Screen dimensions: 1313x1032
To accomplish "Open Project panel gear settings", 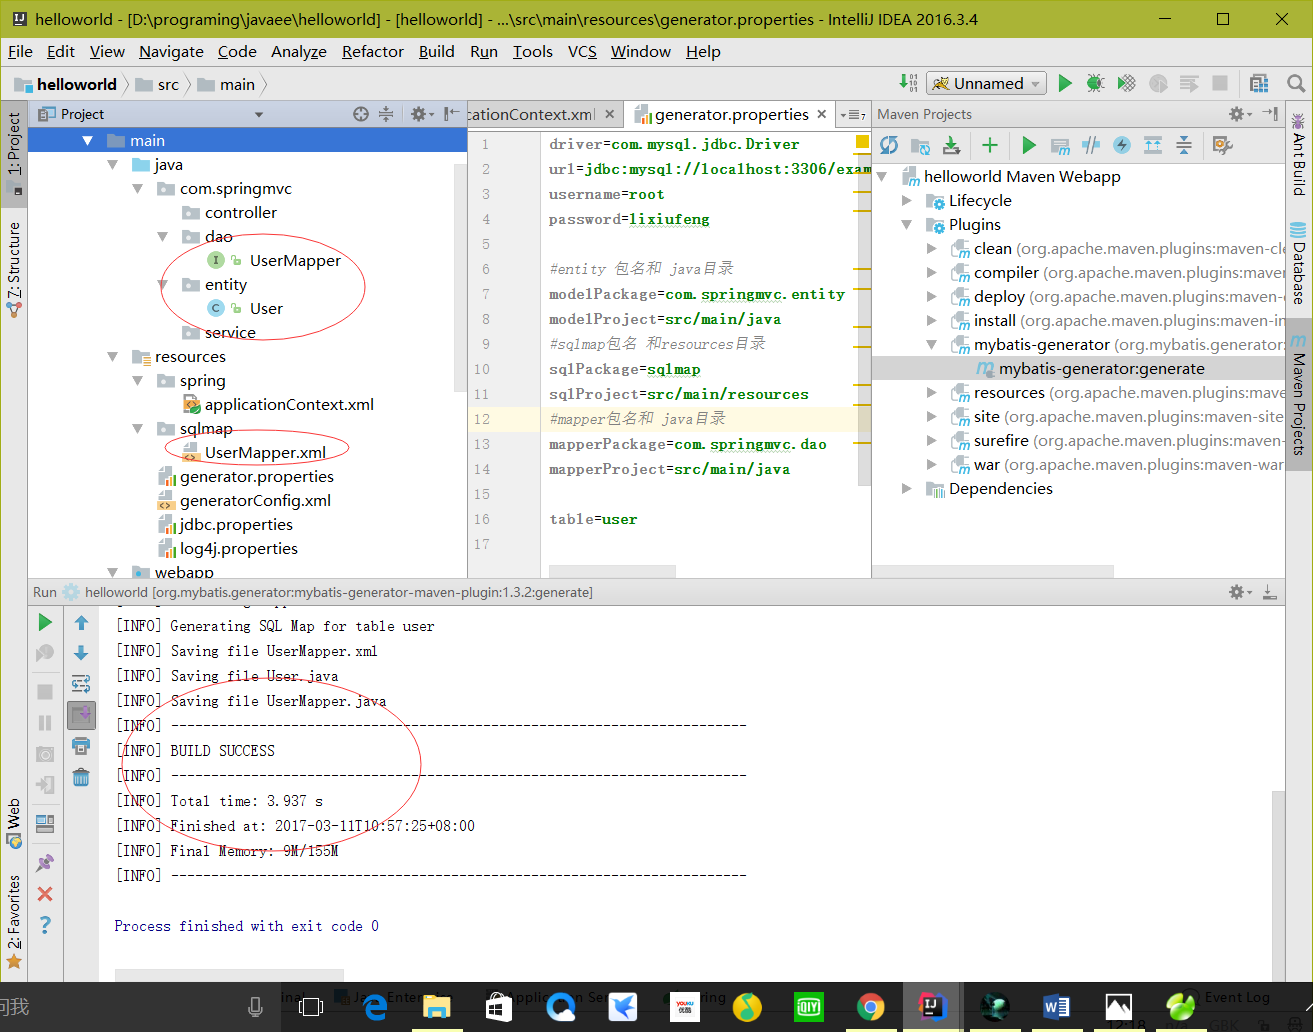I will (x=421, y=114).
